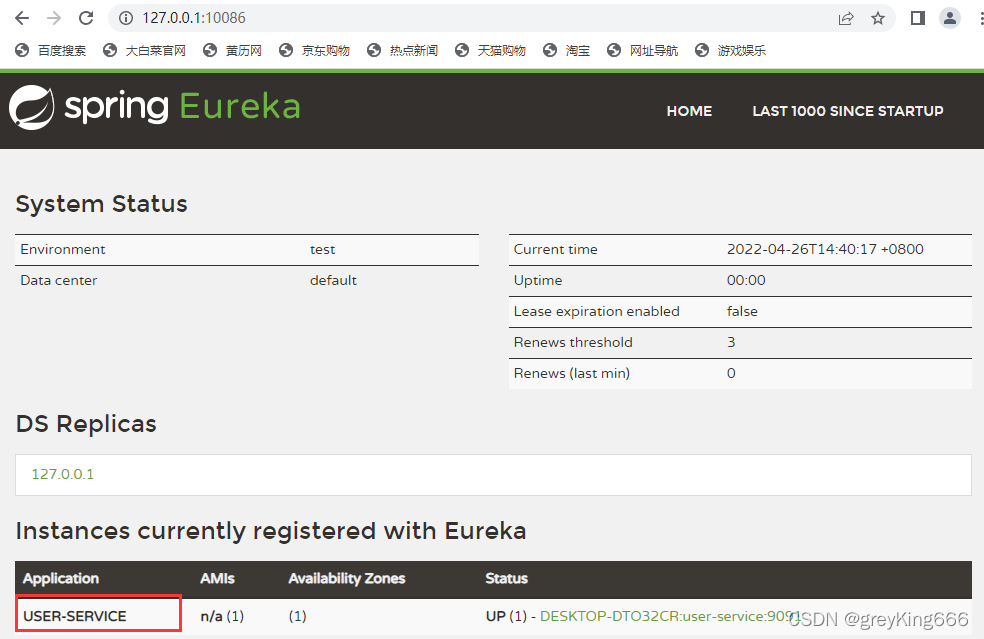This screenshot has width=984, height=639.
Task: Open the 京东购物 bookmark
Action: [x=314, y=51]
